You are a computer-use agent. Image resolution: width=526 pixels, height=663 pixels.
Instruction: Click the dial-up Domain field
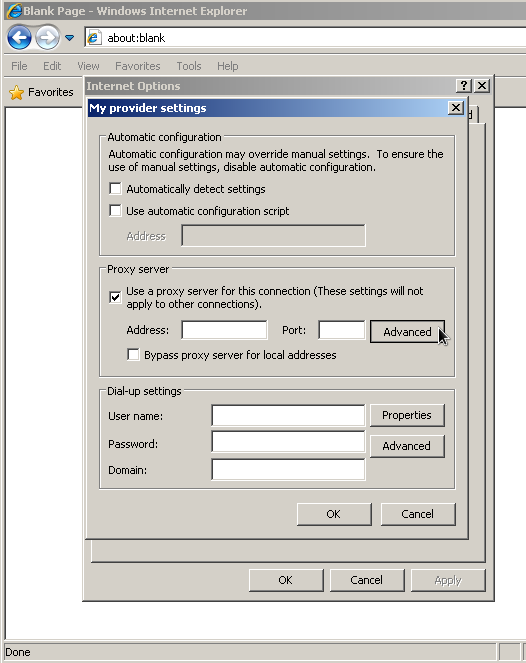click(x=288, y=470)
